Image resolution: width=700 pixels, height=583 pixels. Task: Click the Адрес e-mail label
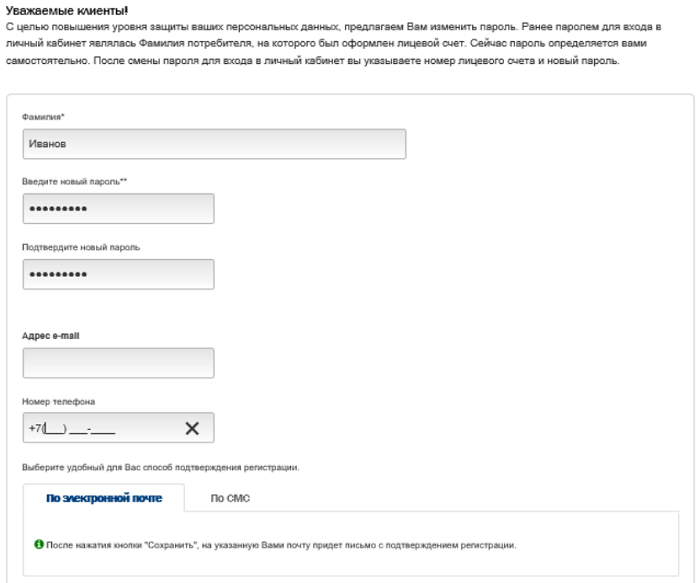pos(50,336)
